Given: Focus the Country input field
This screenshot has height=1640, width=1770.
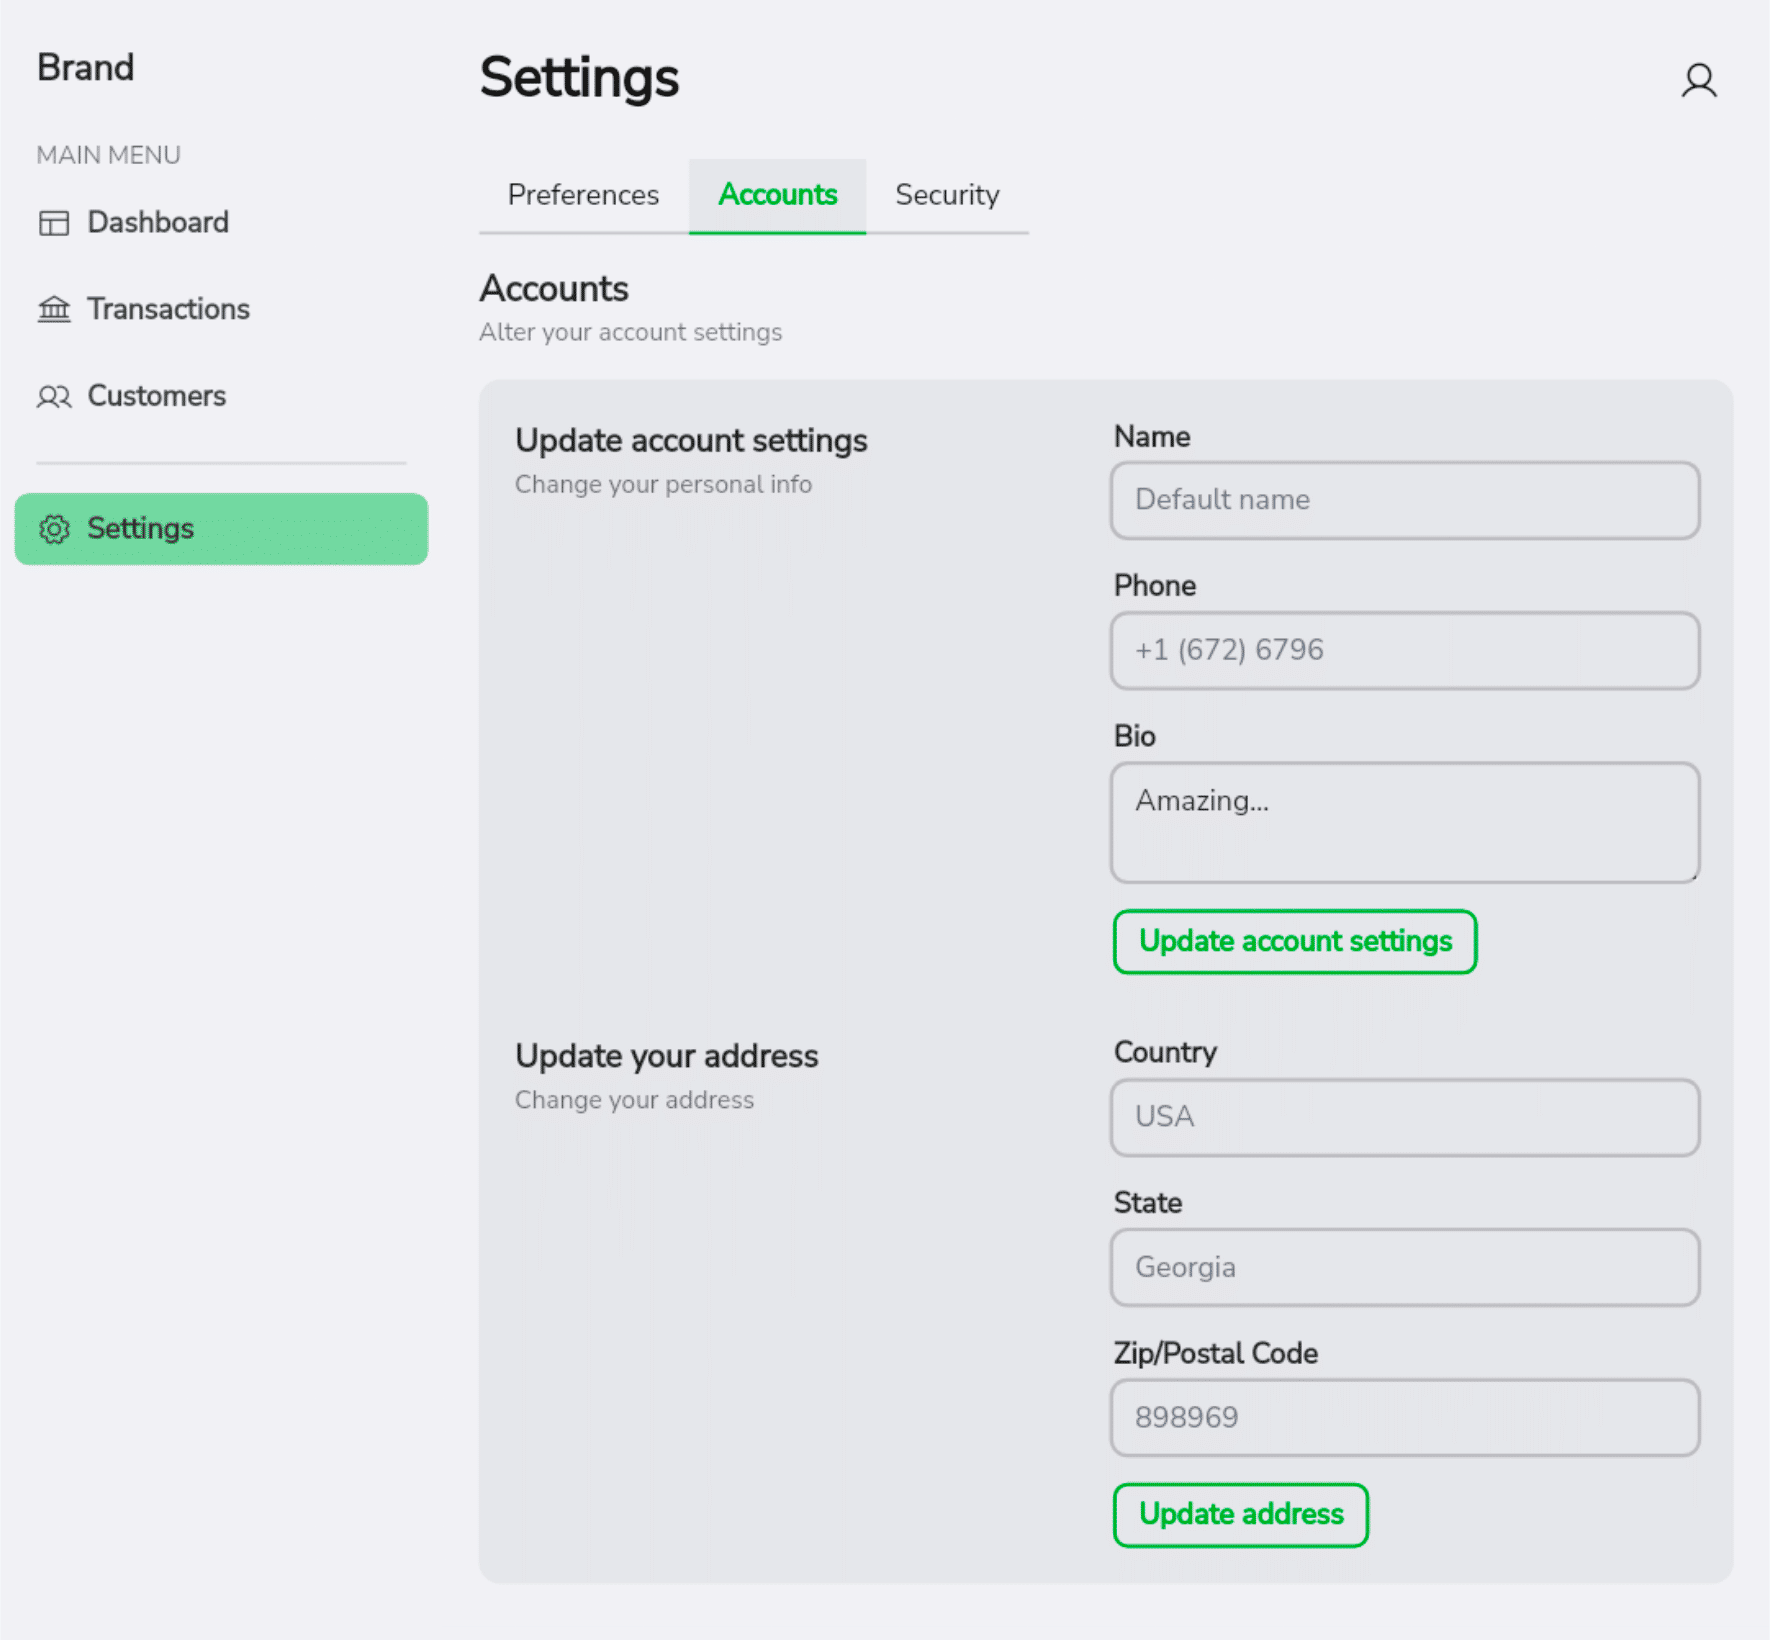Looking at the screenshot, I should (1404, 1117).
